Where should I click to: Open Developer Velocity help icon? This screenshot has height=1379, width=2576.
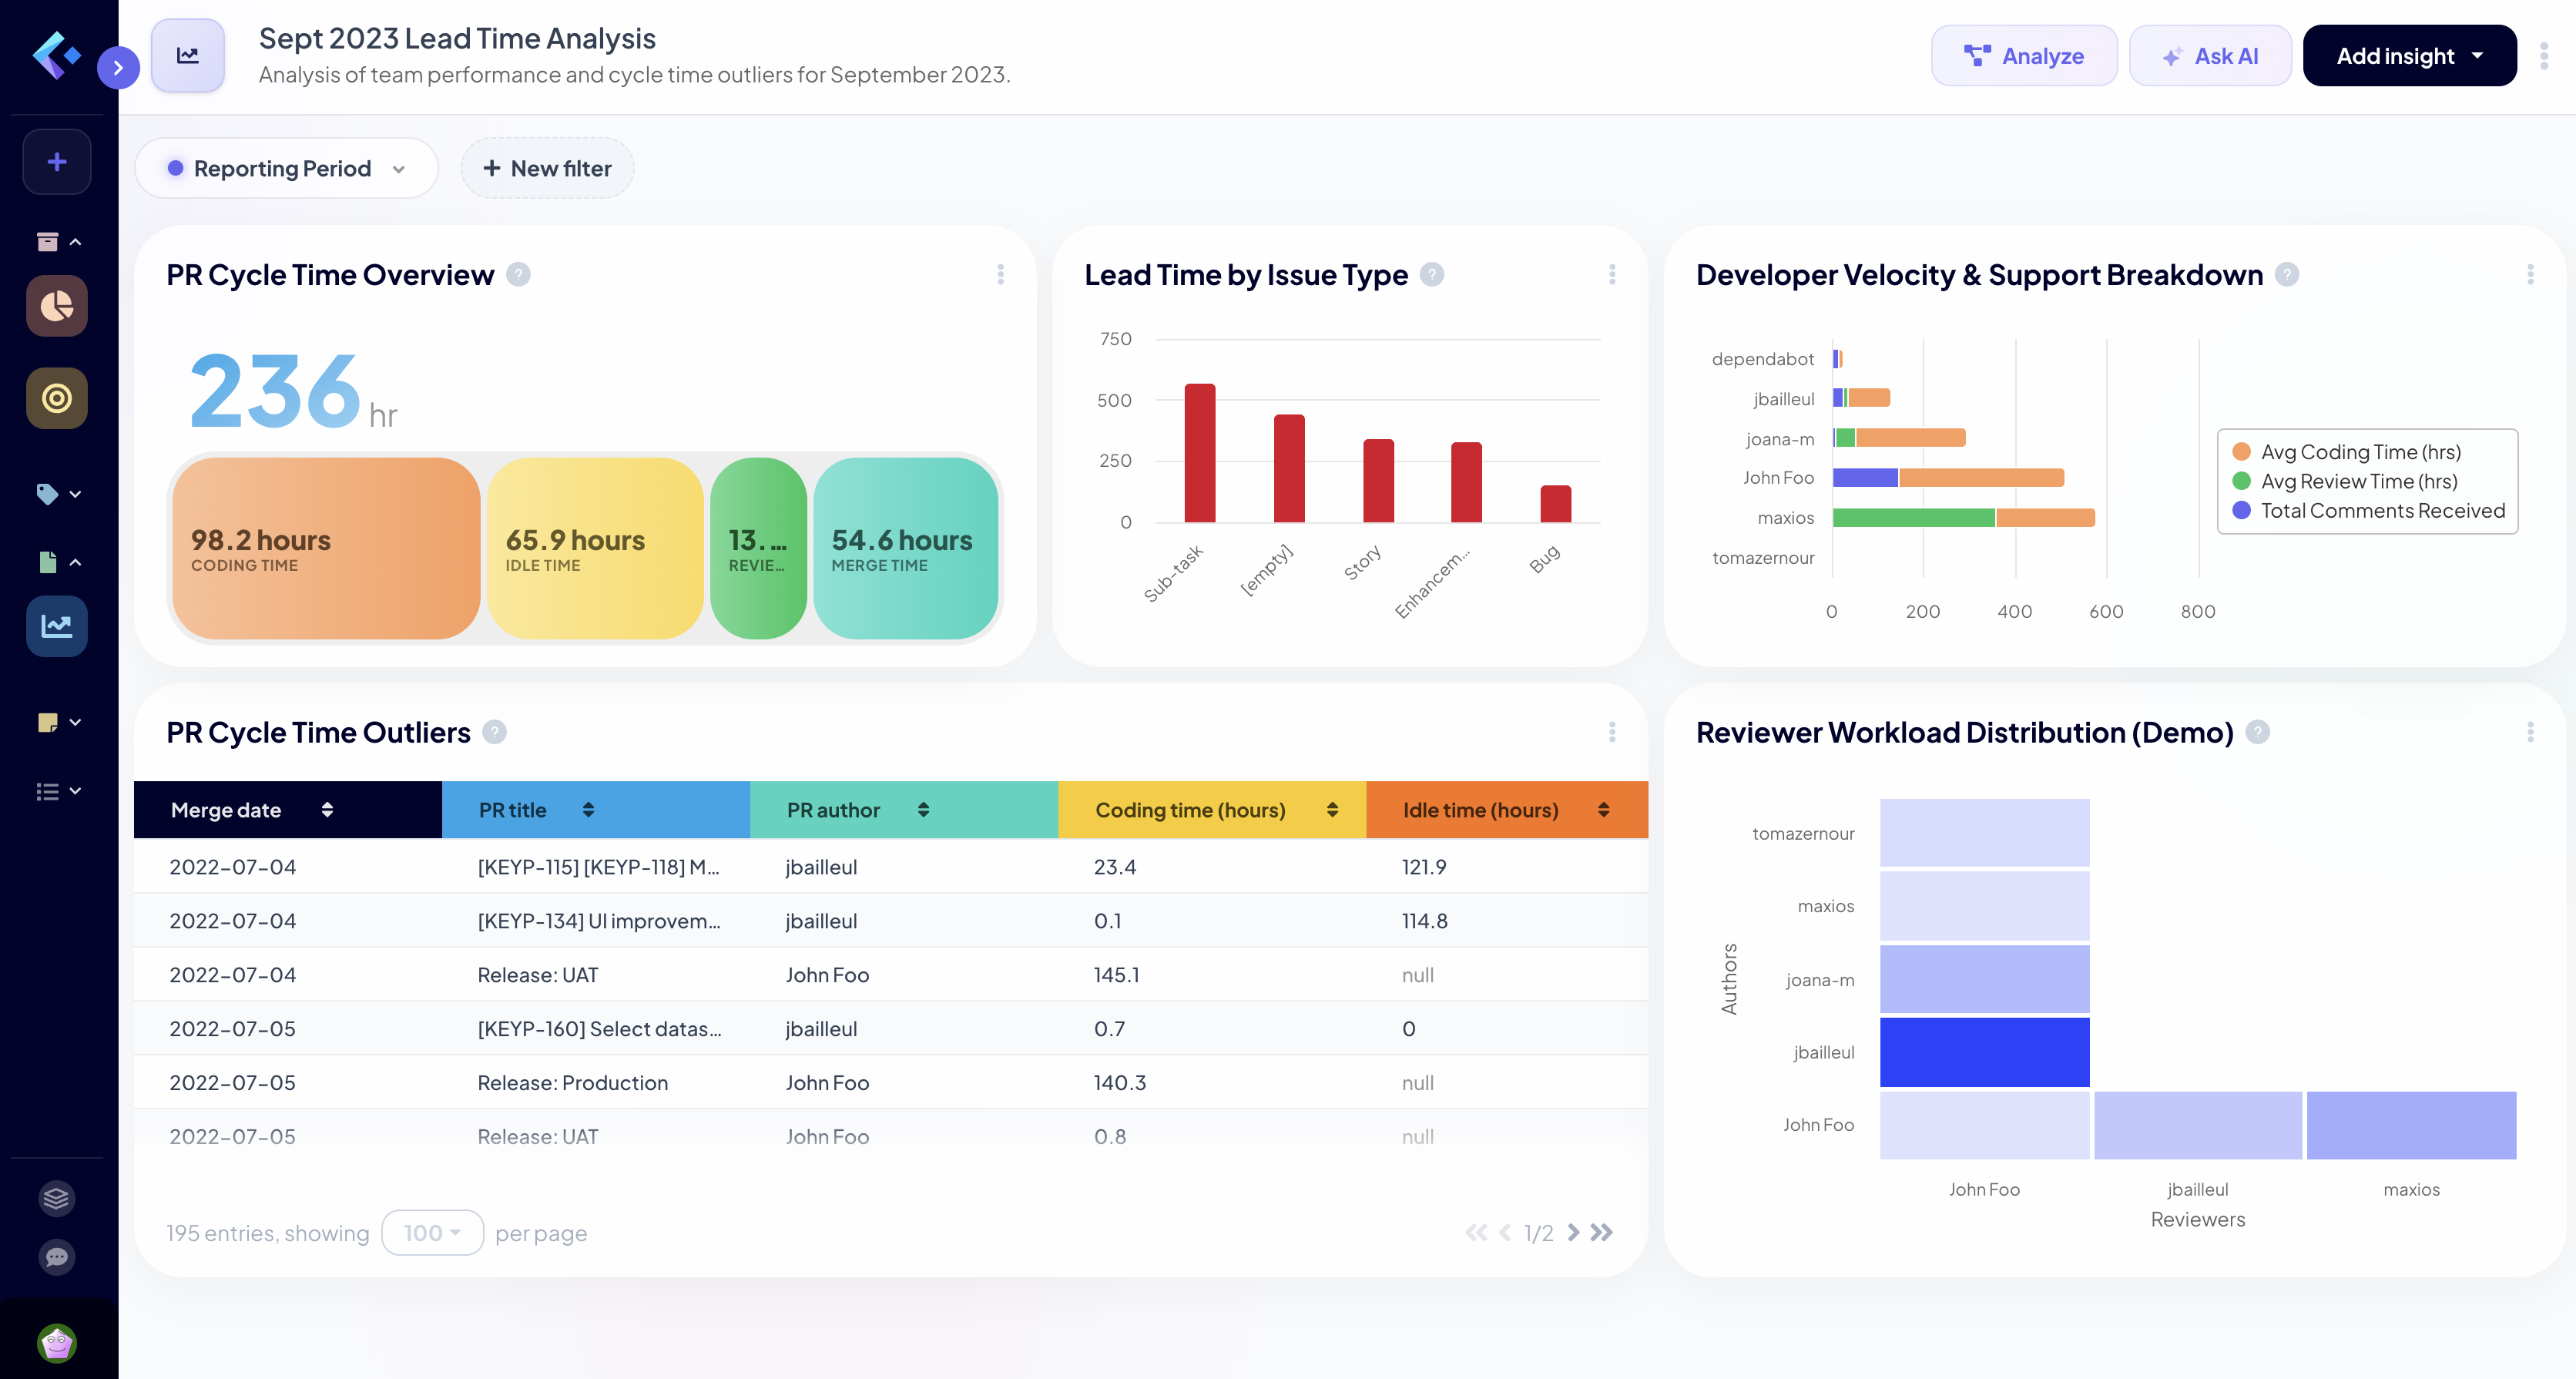point(2287,274)
